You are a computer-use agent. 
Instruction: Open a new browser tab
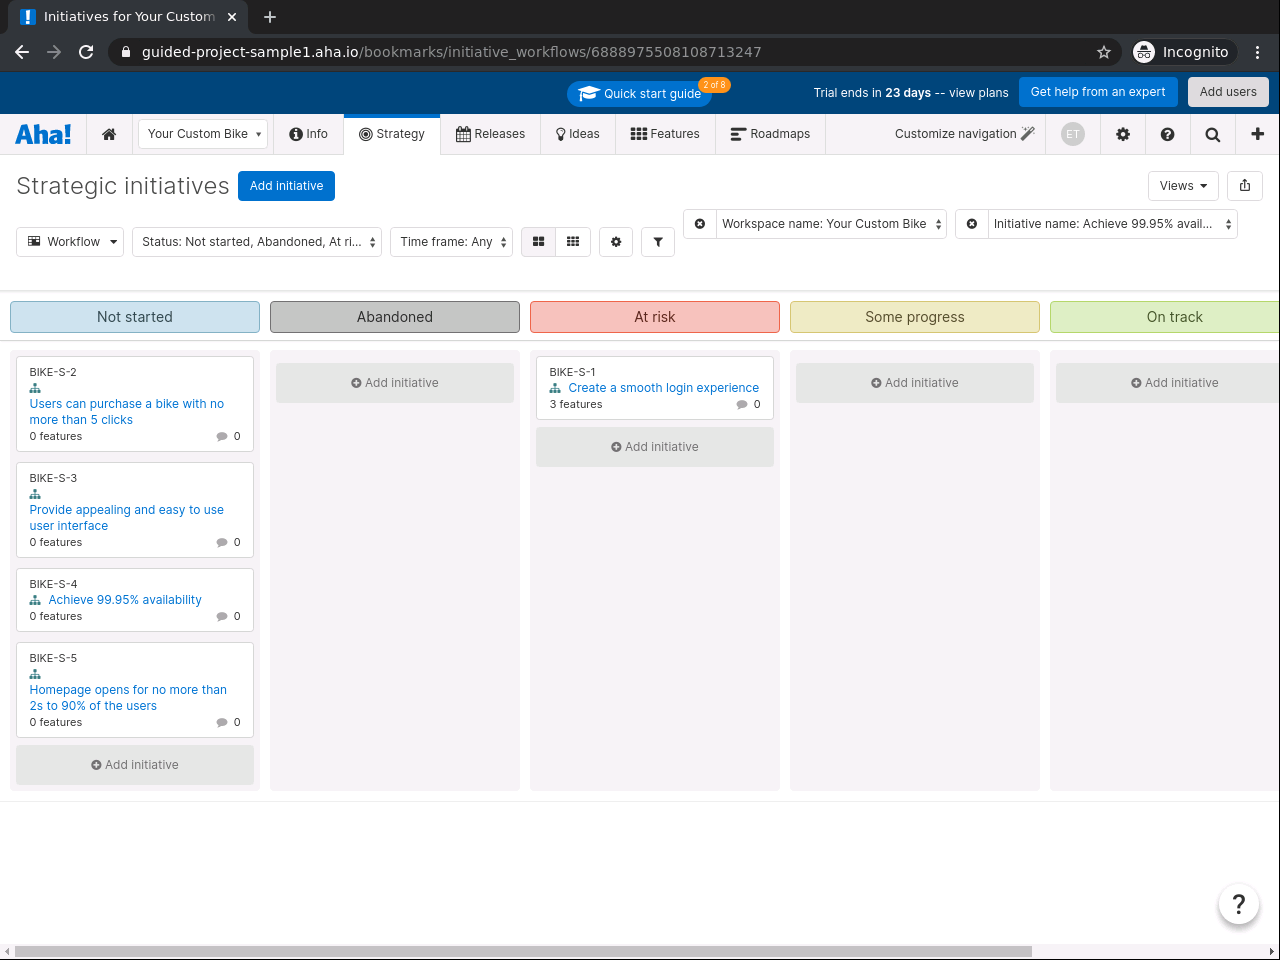[270, 17]
